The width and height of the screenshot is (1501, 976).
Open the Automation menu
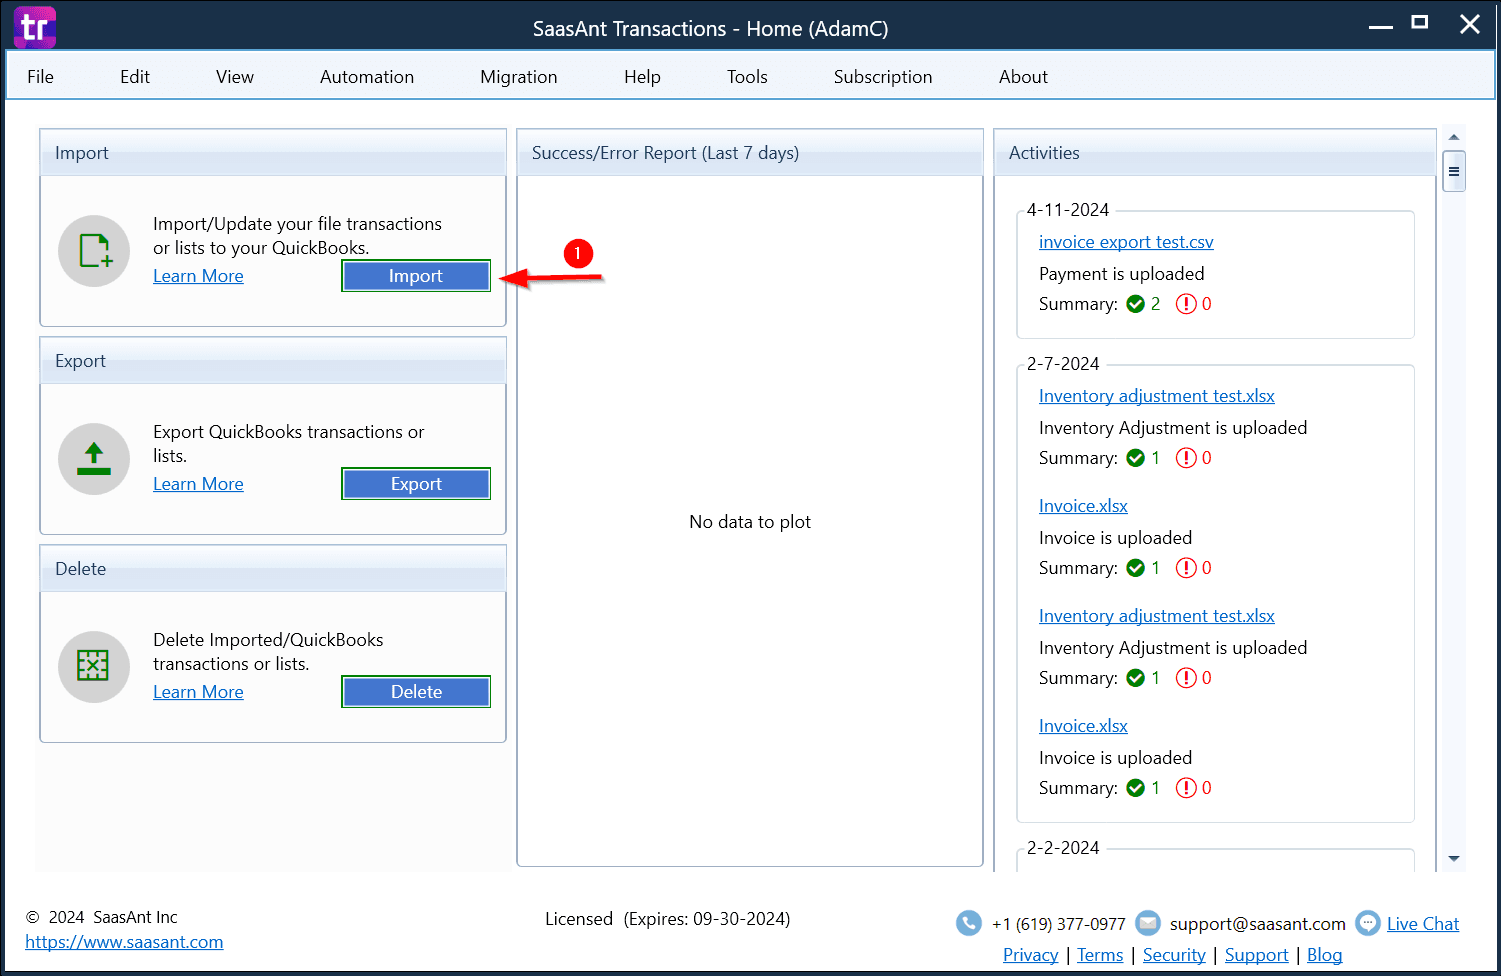367,77
